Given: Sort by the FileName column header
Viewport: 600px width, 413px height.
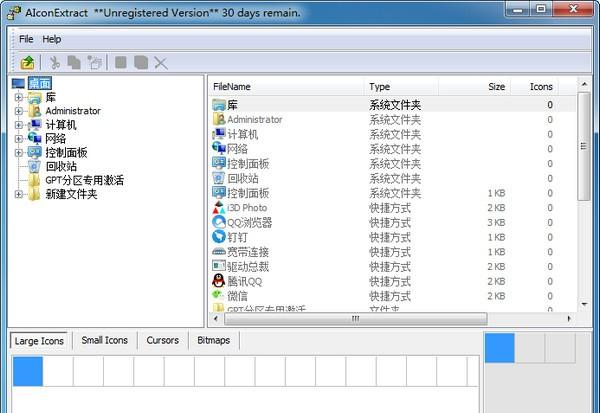Looking at the screenshot, I should 286,87.
